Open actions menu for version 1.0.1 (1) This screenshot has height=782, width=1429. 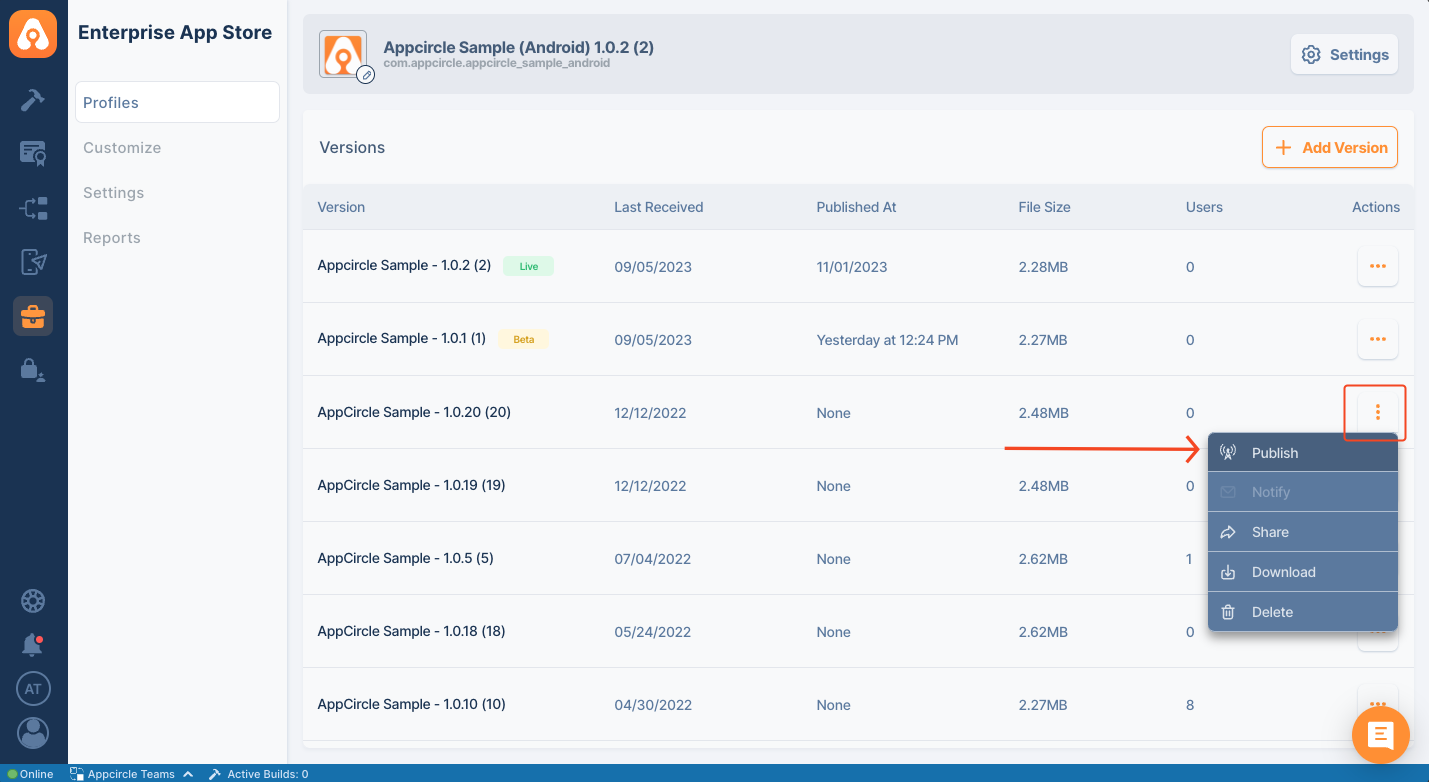(1377, 339)
